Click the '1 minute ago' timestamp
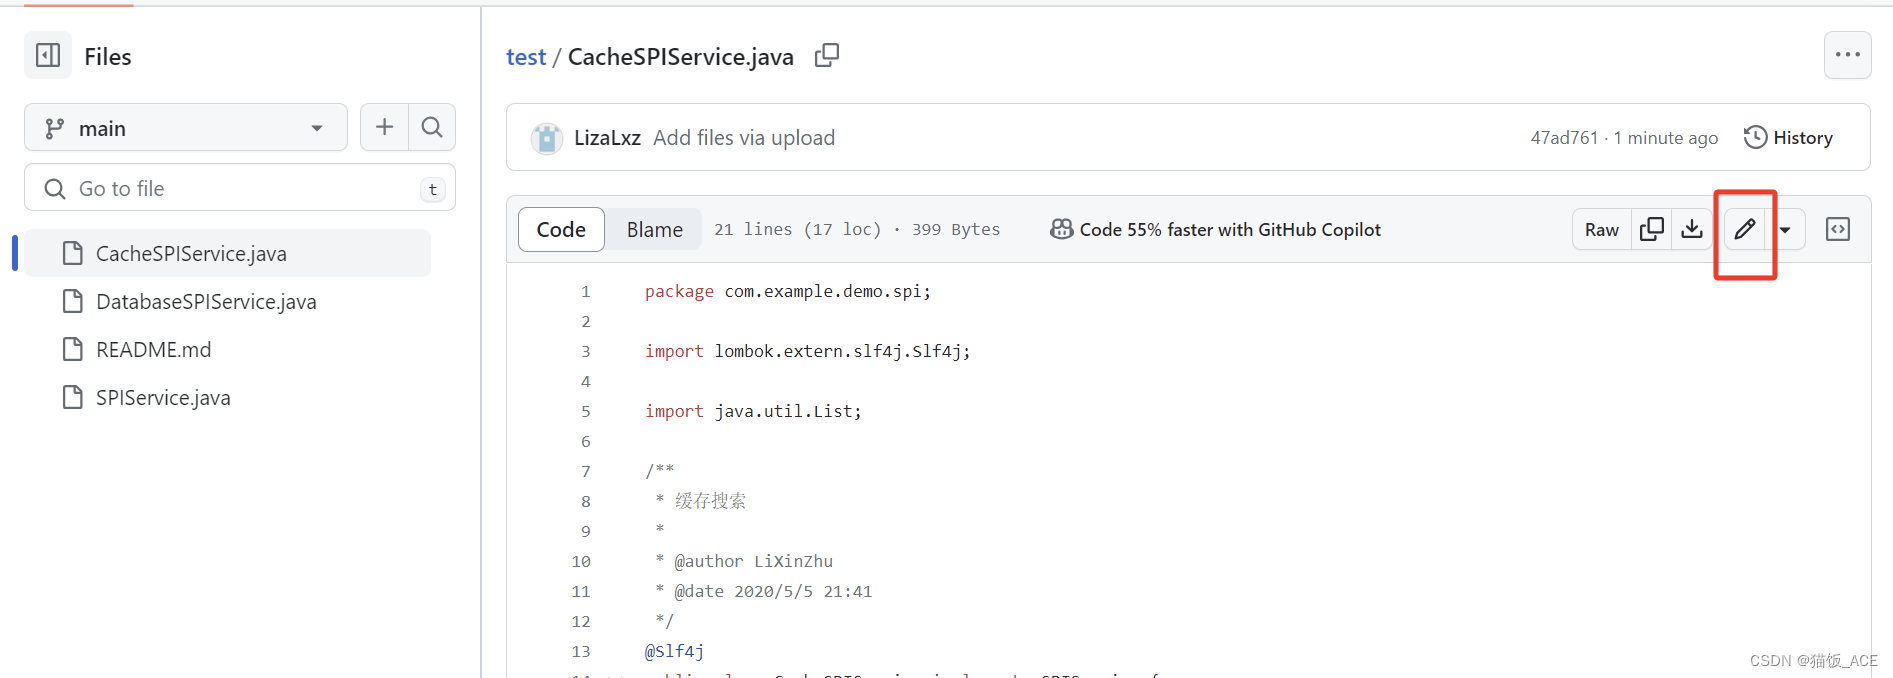This screenshot has width=1893, height=678. coord(1666,138)
